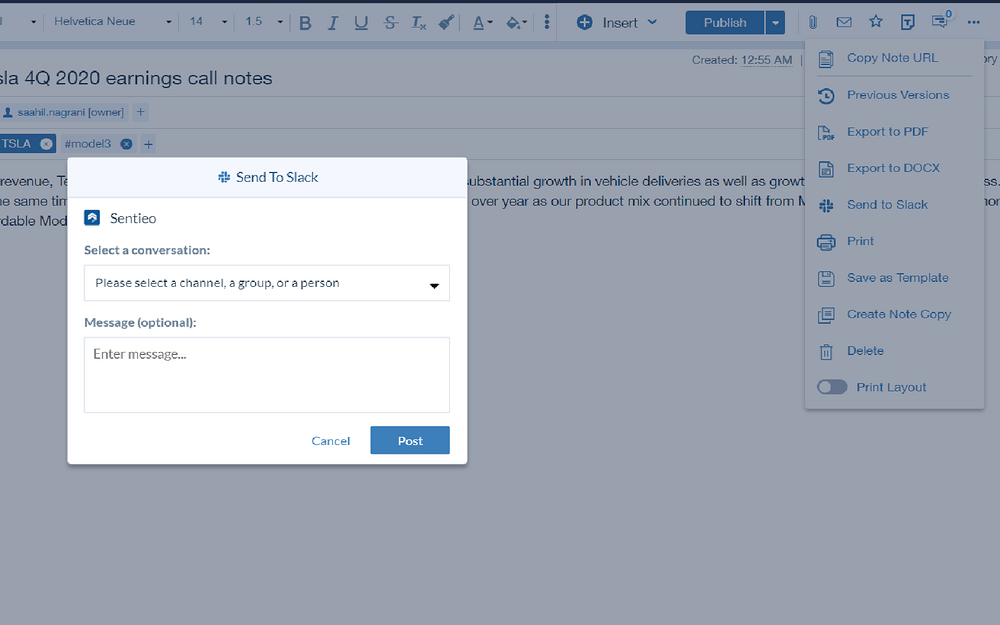Click the Sentieo workspace label
1000x625 pixels.
coord(133,219)
